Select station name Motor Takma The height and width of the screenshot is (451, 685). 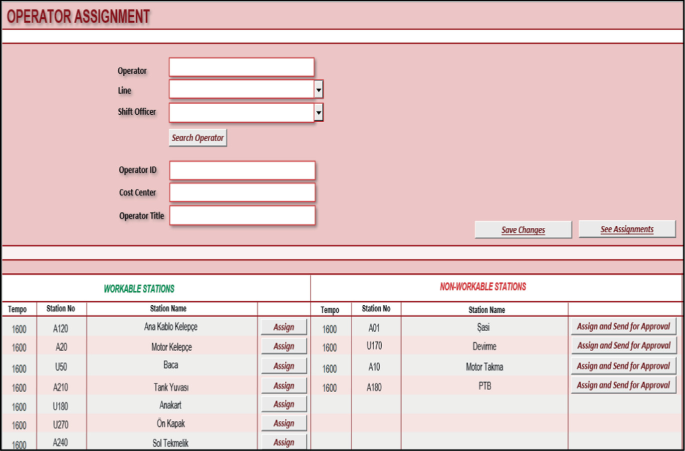(x=484, y=367)
